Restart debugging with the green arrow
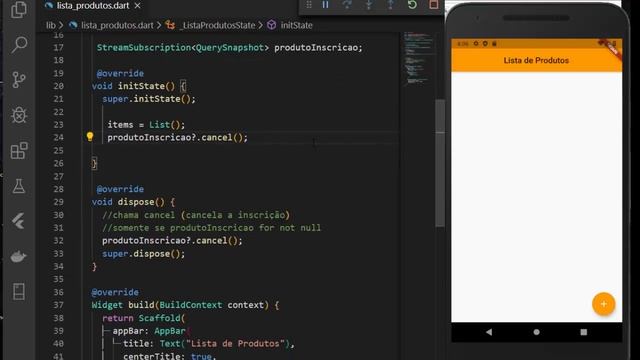This screenshot has width=640, height=360. 412,5
